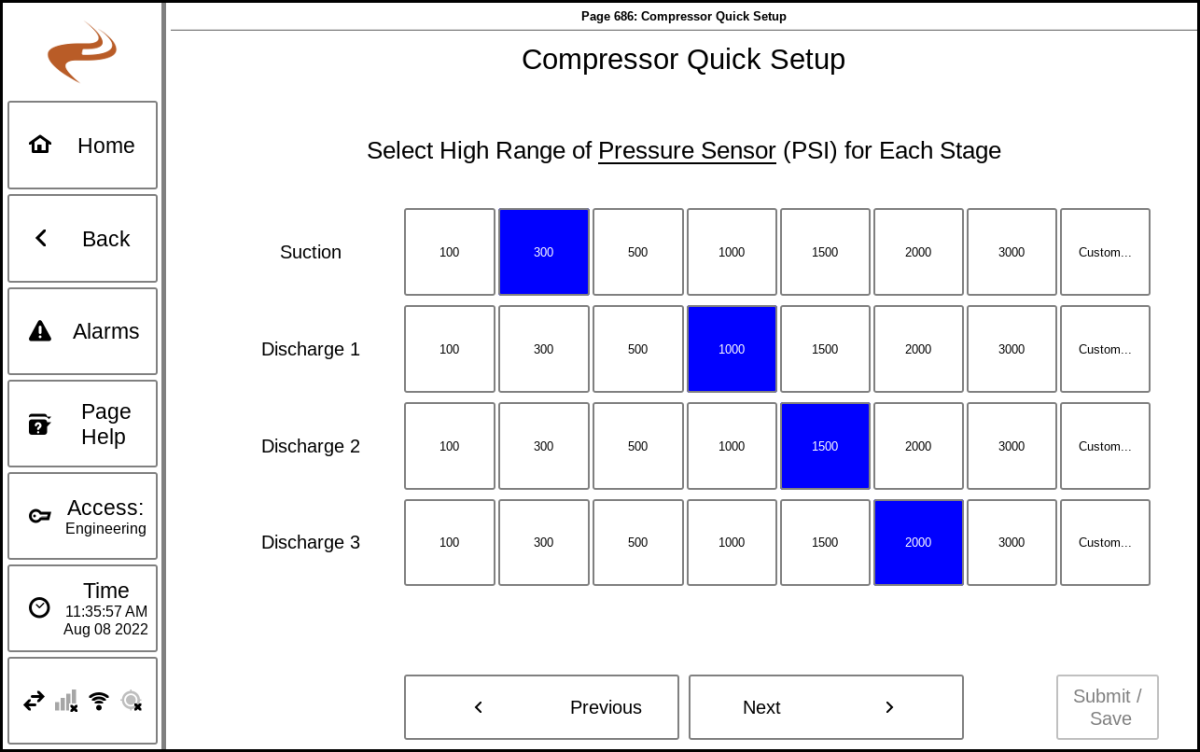Click the key icon next to Access: Engineering

point(40,514)
